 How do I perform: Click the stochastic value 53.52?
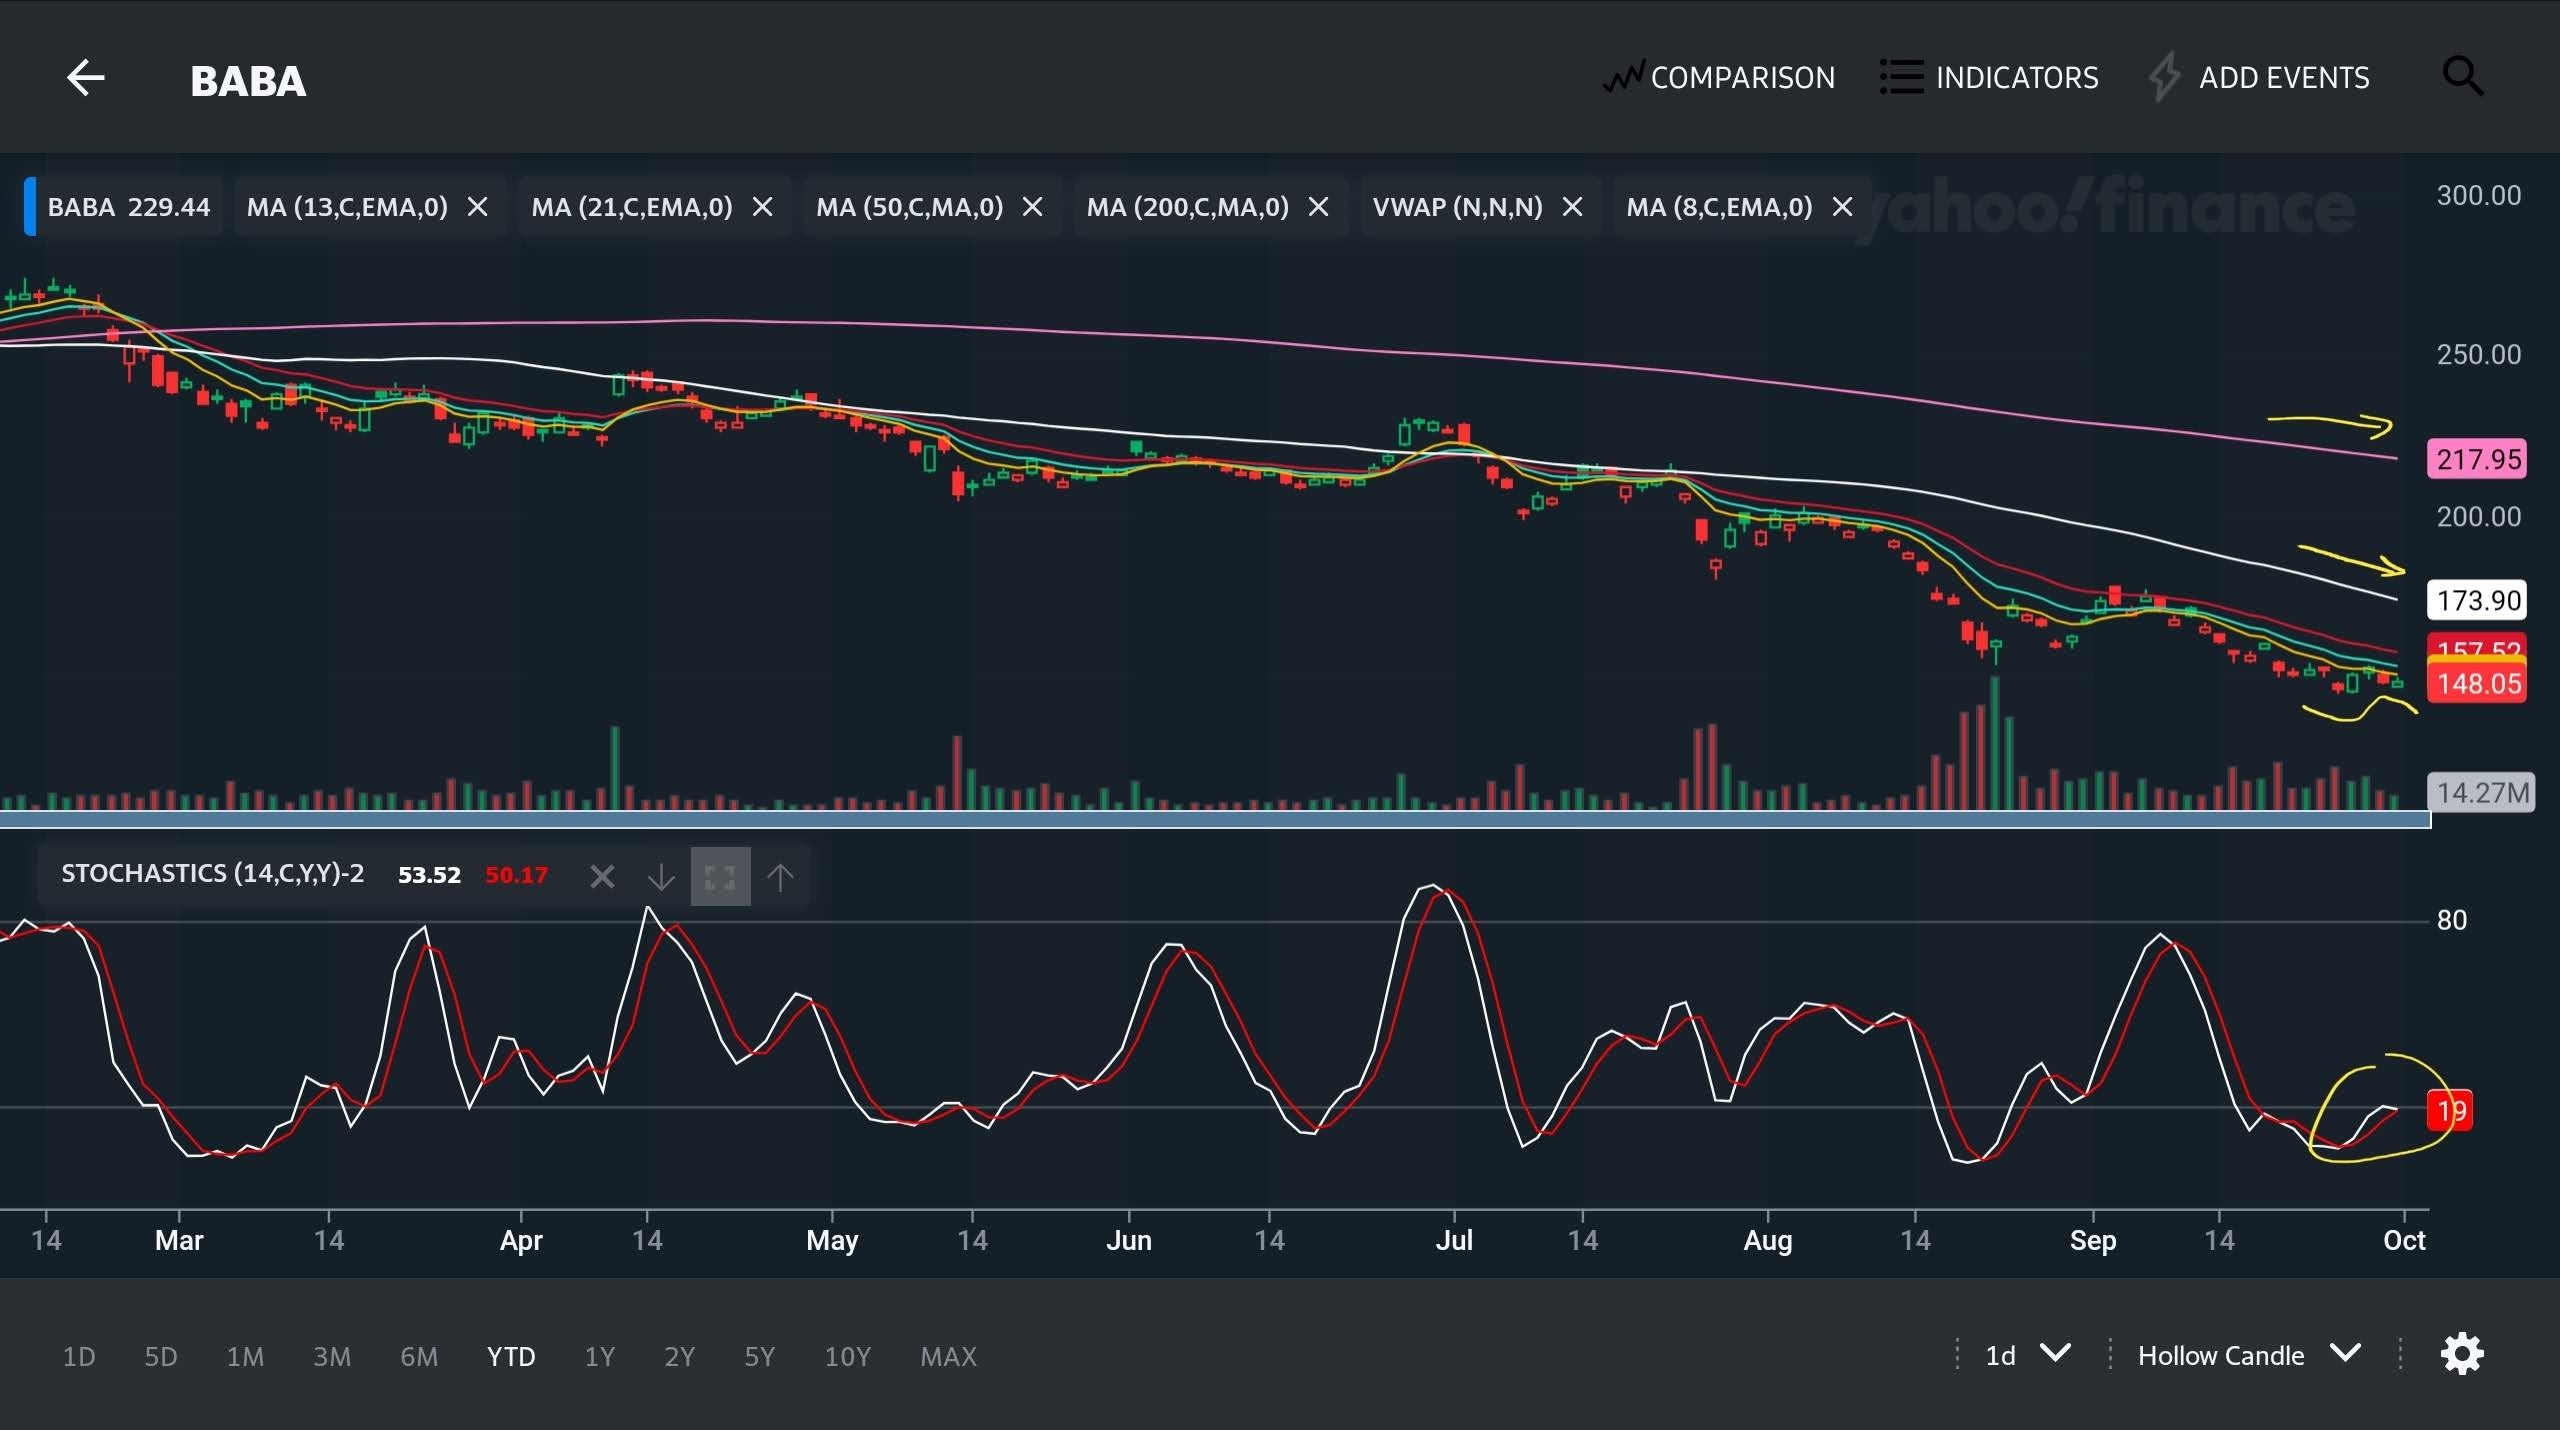(x=429, y=875)
